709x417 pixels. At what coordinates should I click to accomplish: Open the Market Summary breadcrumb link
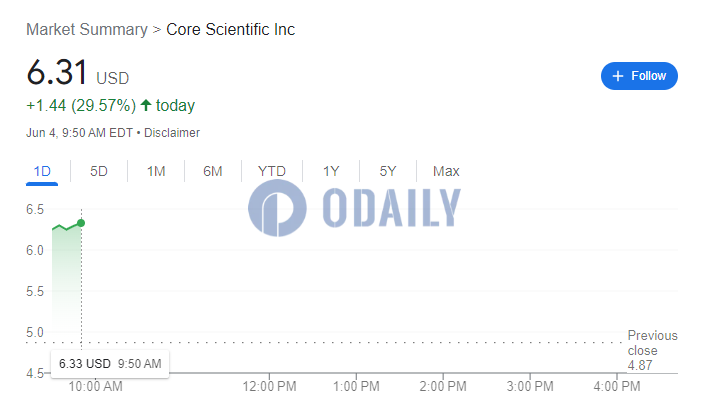(87, 29)
